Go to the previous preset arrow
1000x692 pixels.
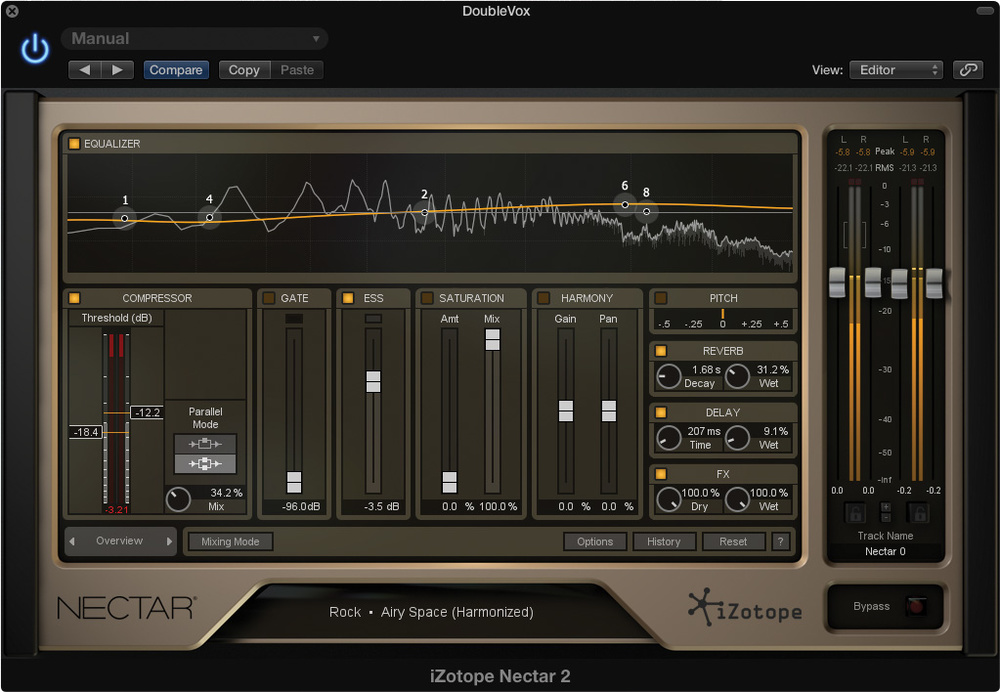(85, 70)
